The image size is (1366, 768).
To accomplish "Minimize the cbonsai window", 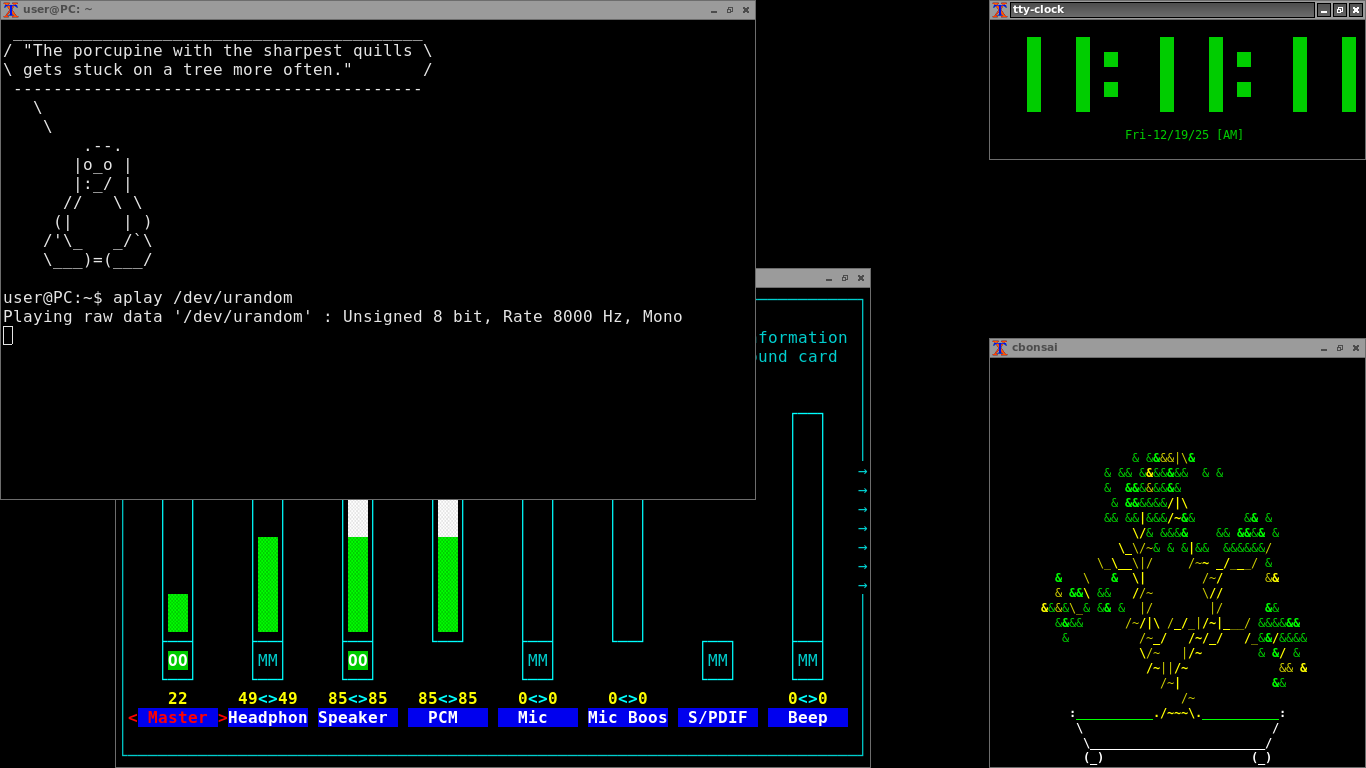I will [1324, 348].
